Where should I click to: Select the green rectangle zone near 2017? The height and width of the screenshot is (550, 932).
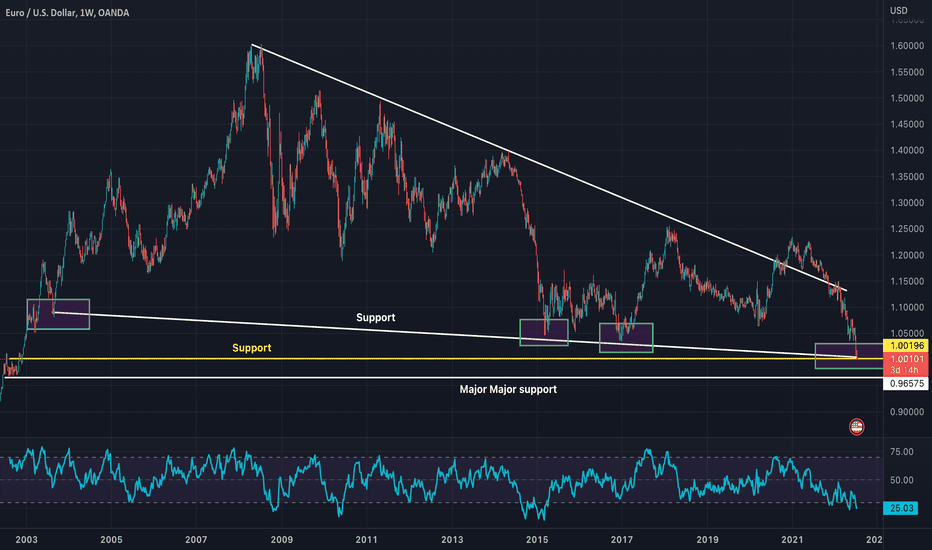[x=626, y=338]
